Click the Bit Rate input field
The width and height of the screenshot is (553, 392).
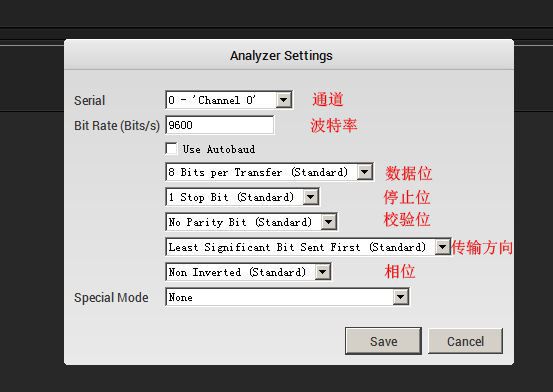pyautogui.click(x=219, y=125)
